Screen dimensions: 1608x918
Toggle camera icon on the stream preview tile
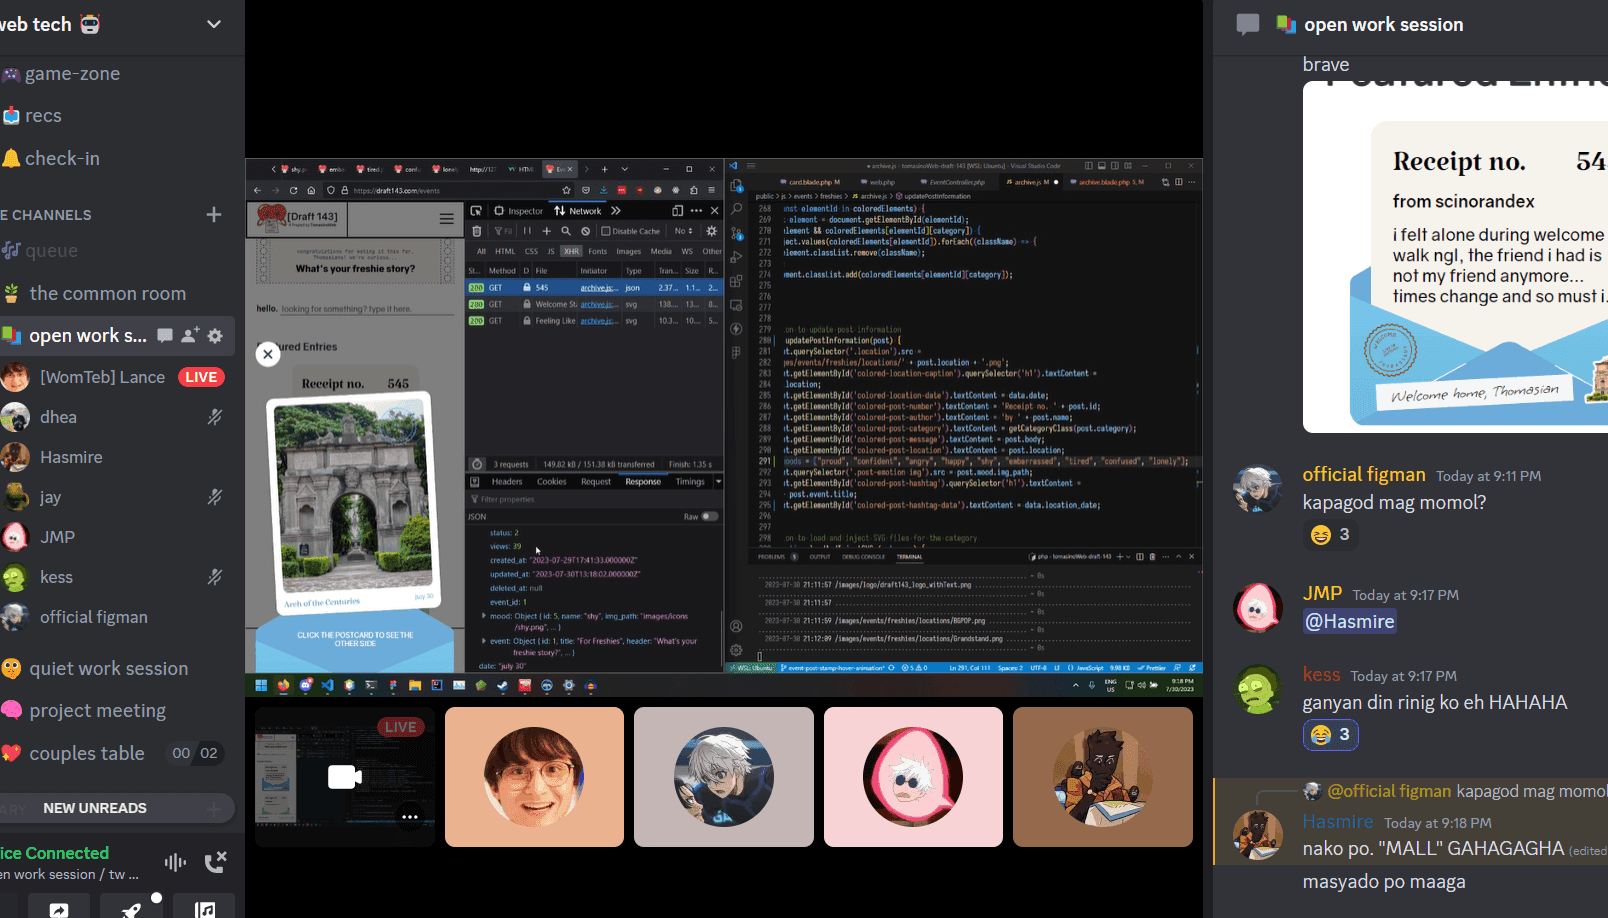pyautogui.click(x=344, y=777)
